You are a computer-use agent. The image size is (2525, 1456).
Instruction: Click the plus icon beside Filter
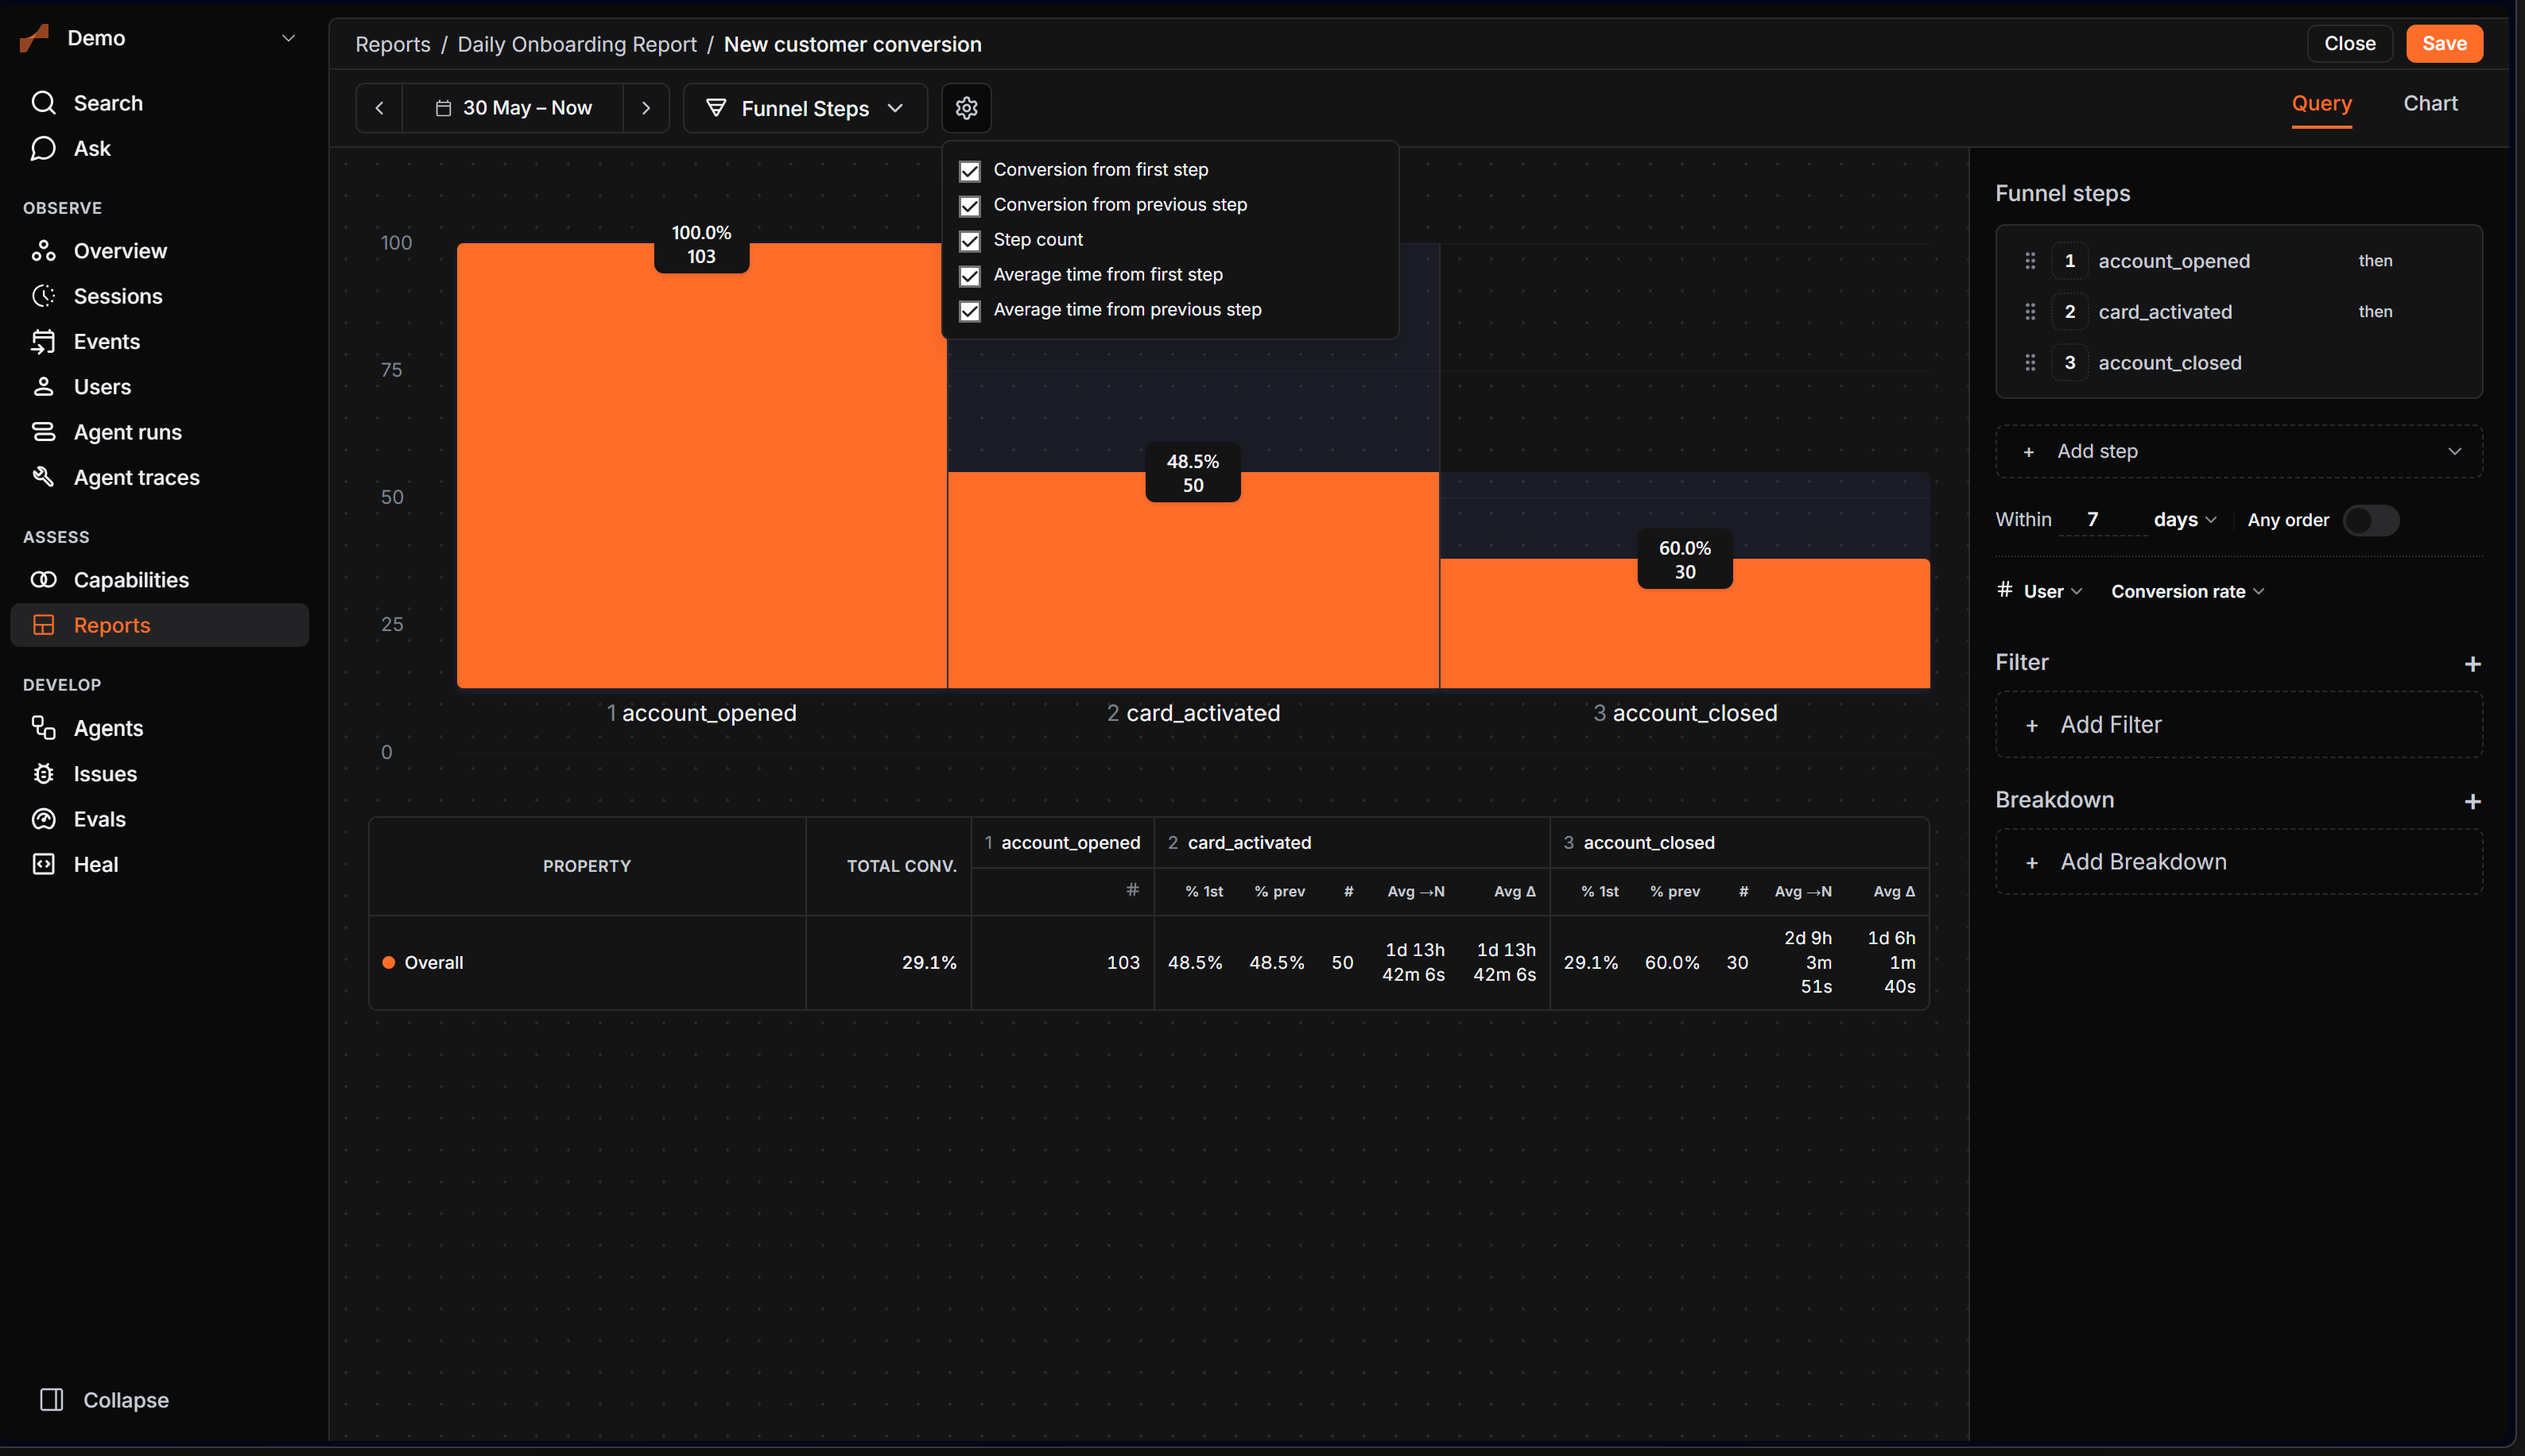(x=2472, y=664)
